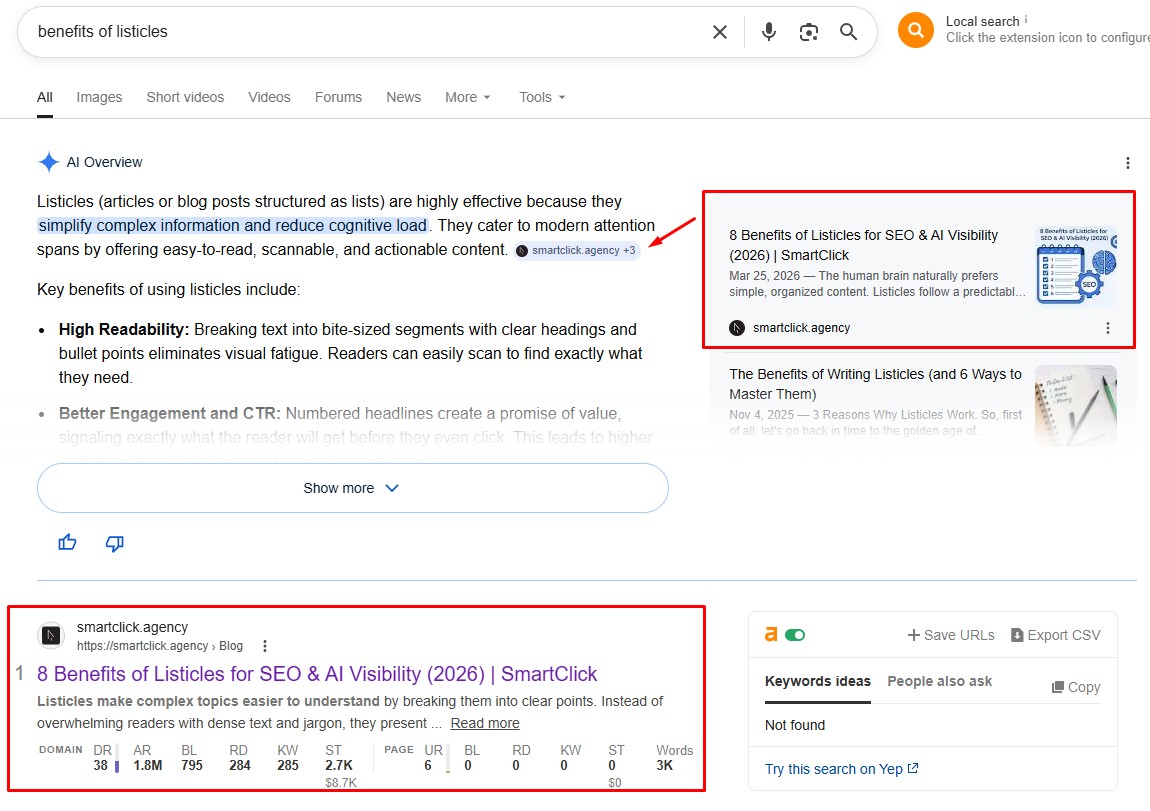The width and height of the screenshot is (1150, 811).
Task: Switch to the Videos tab
Action: (269, 98)
